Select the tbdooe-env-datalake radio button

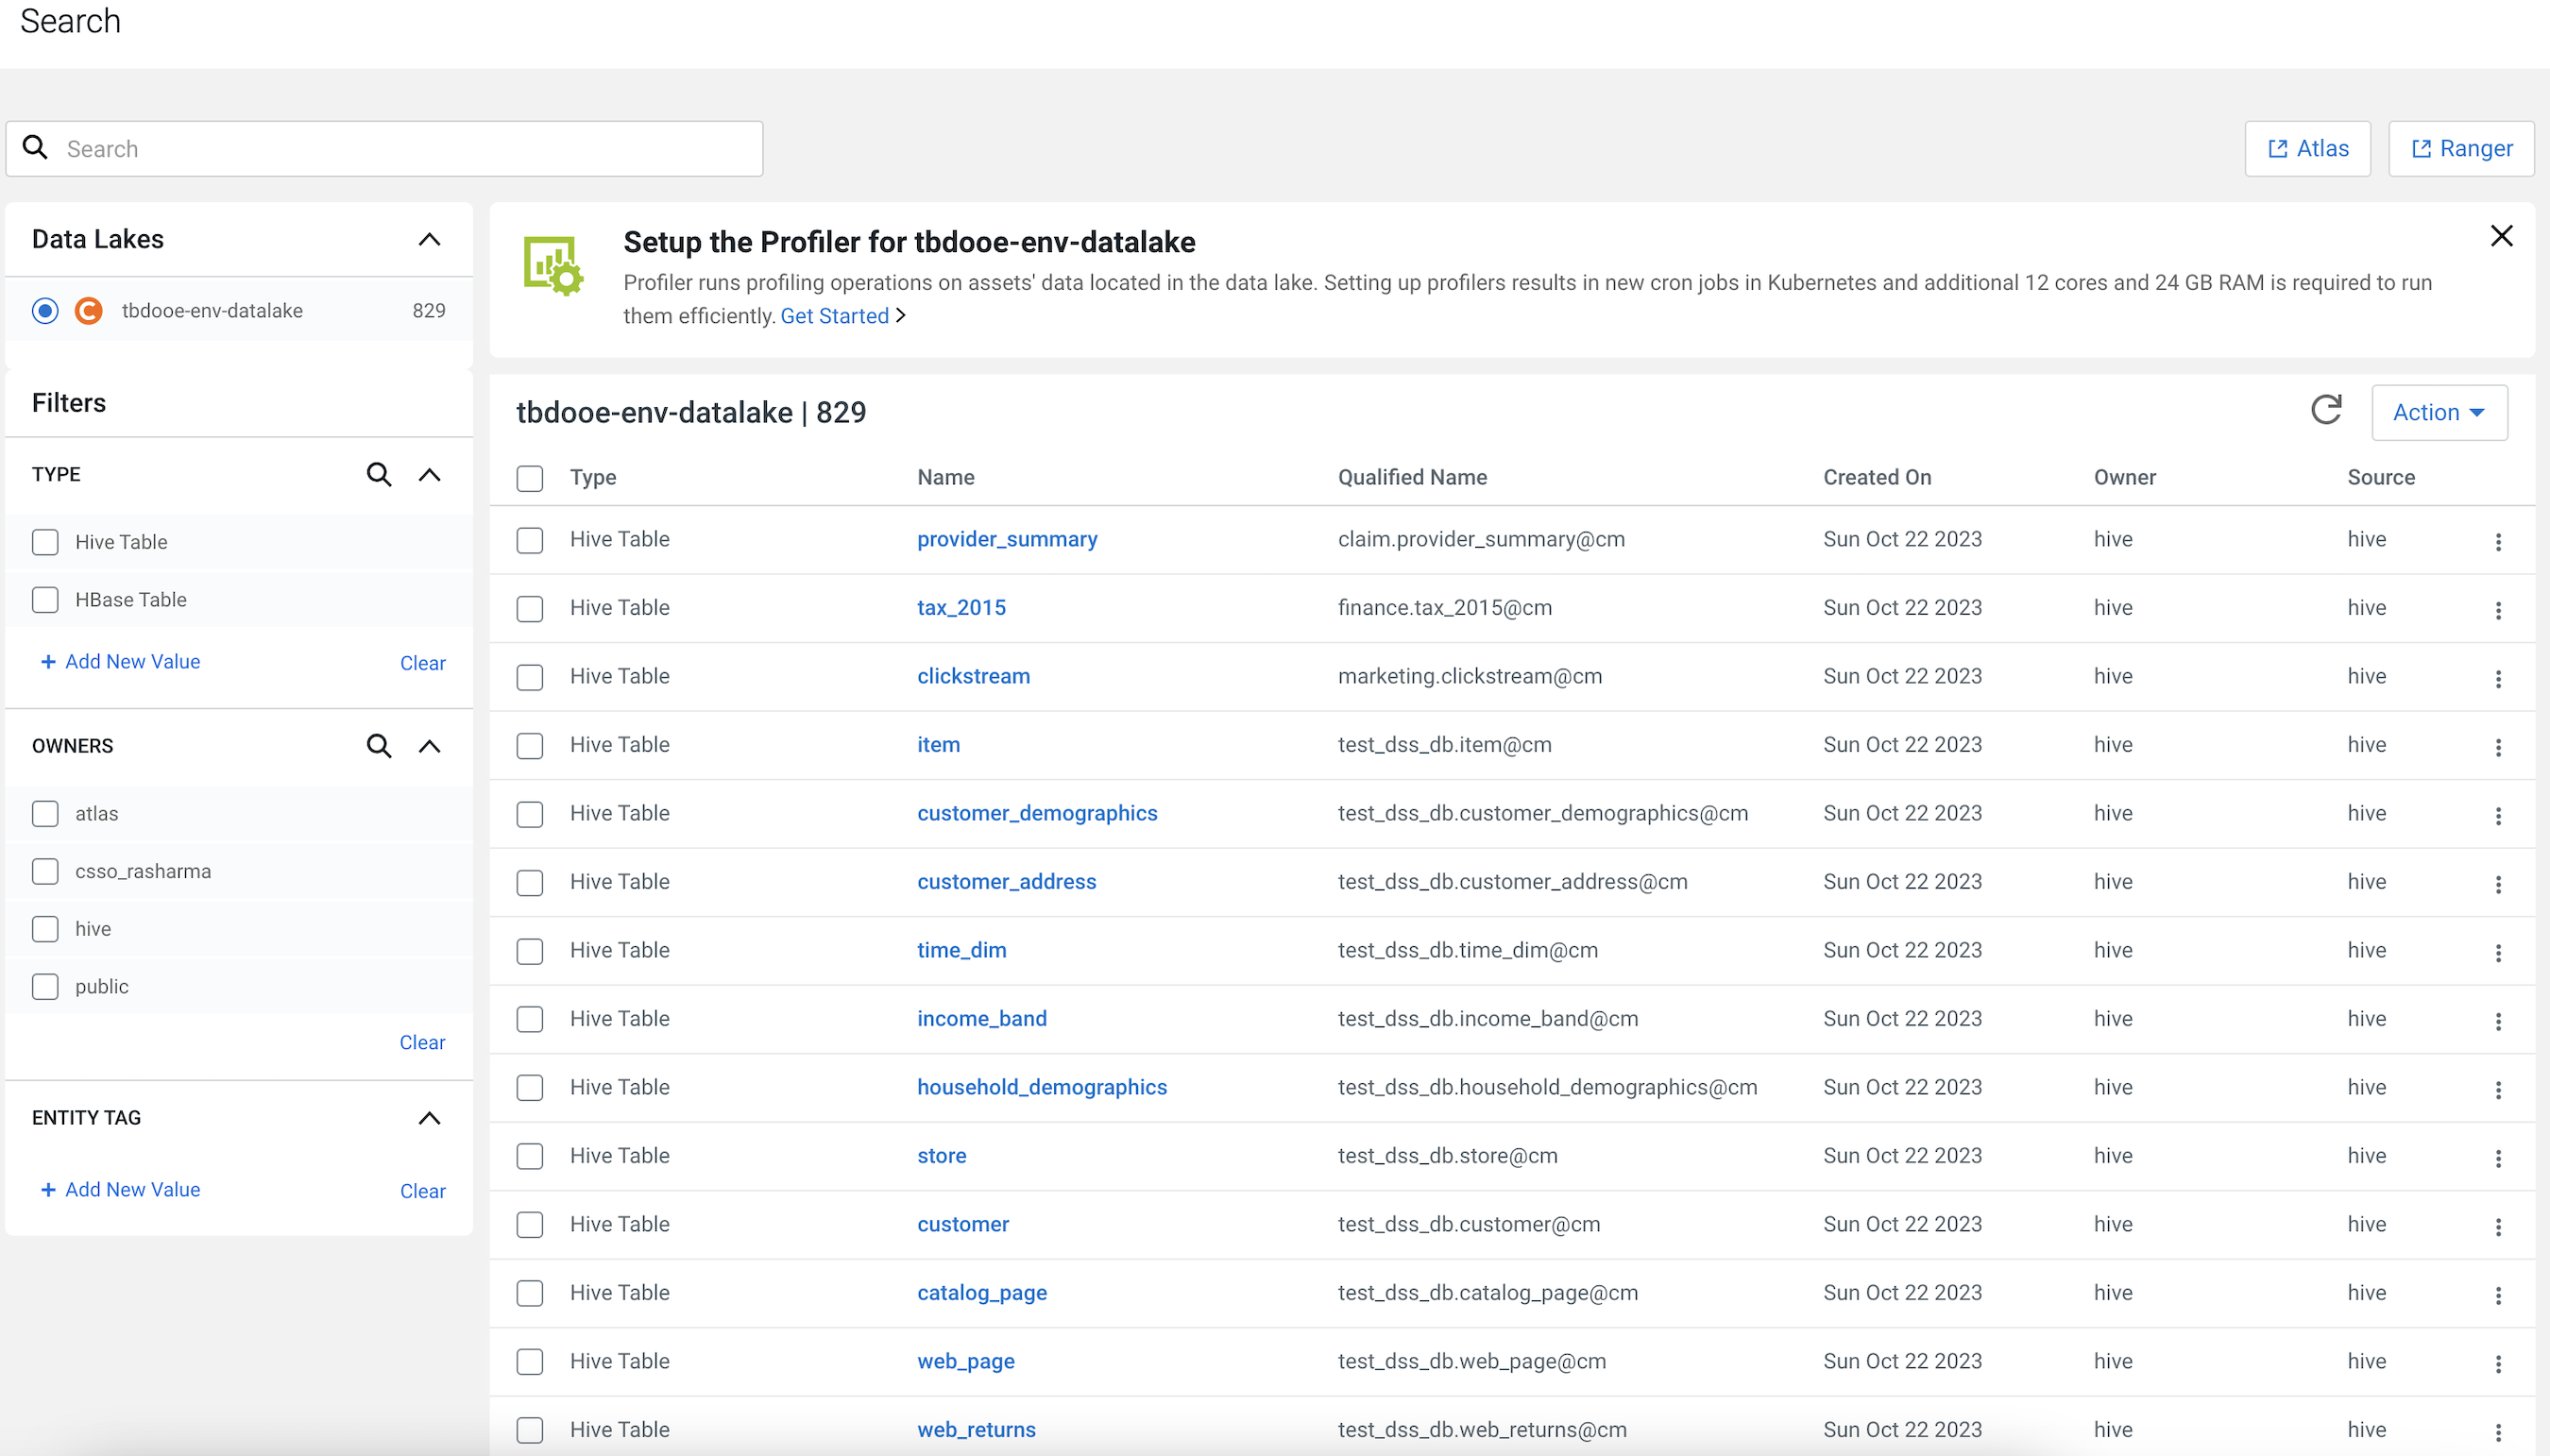click(x=45, y=311)
